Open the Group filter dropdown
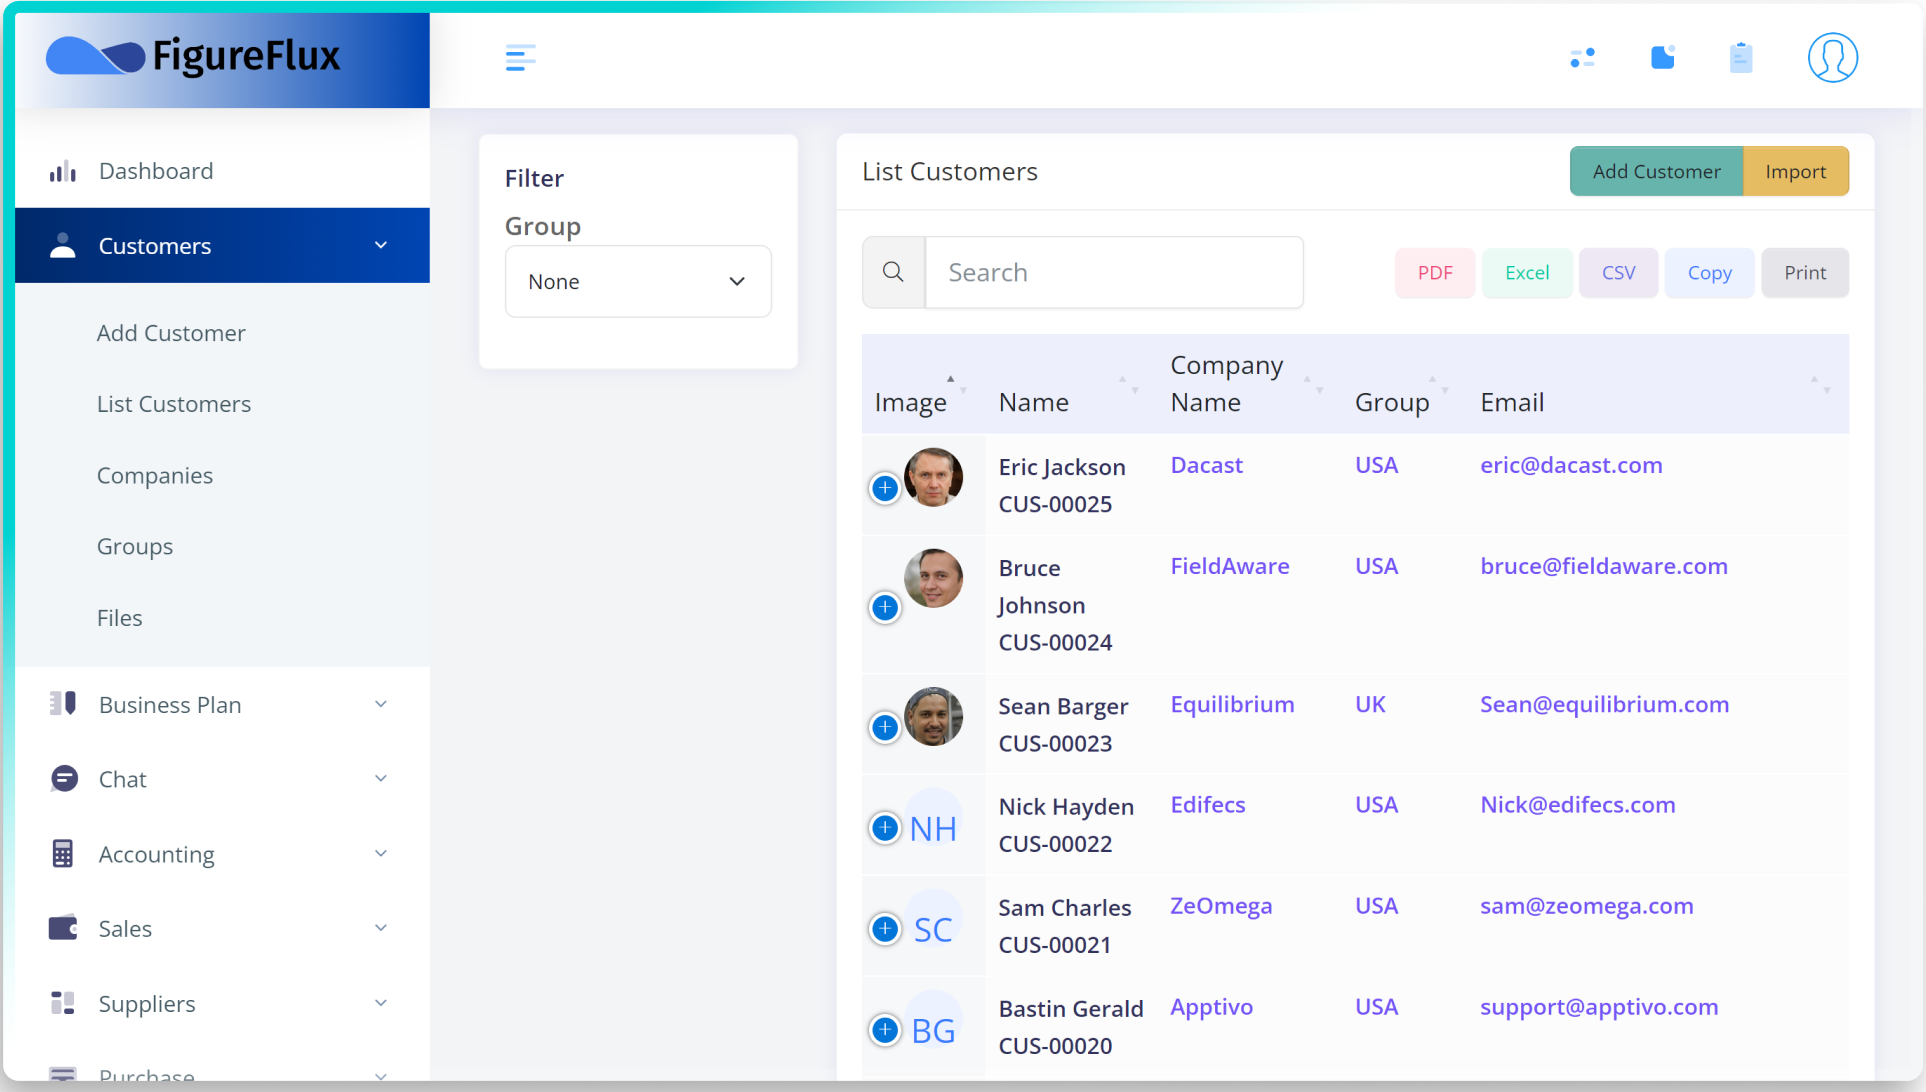Viewport: 1926px width, 1092px height. point(638,282)
